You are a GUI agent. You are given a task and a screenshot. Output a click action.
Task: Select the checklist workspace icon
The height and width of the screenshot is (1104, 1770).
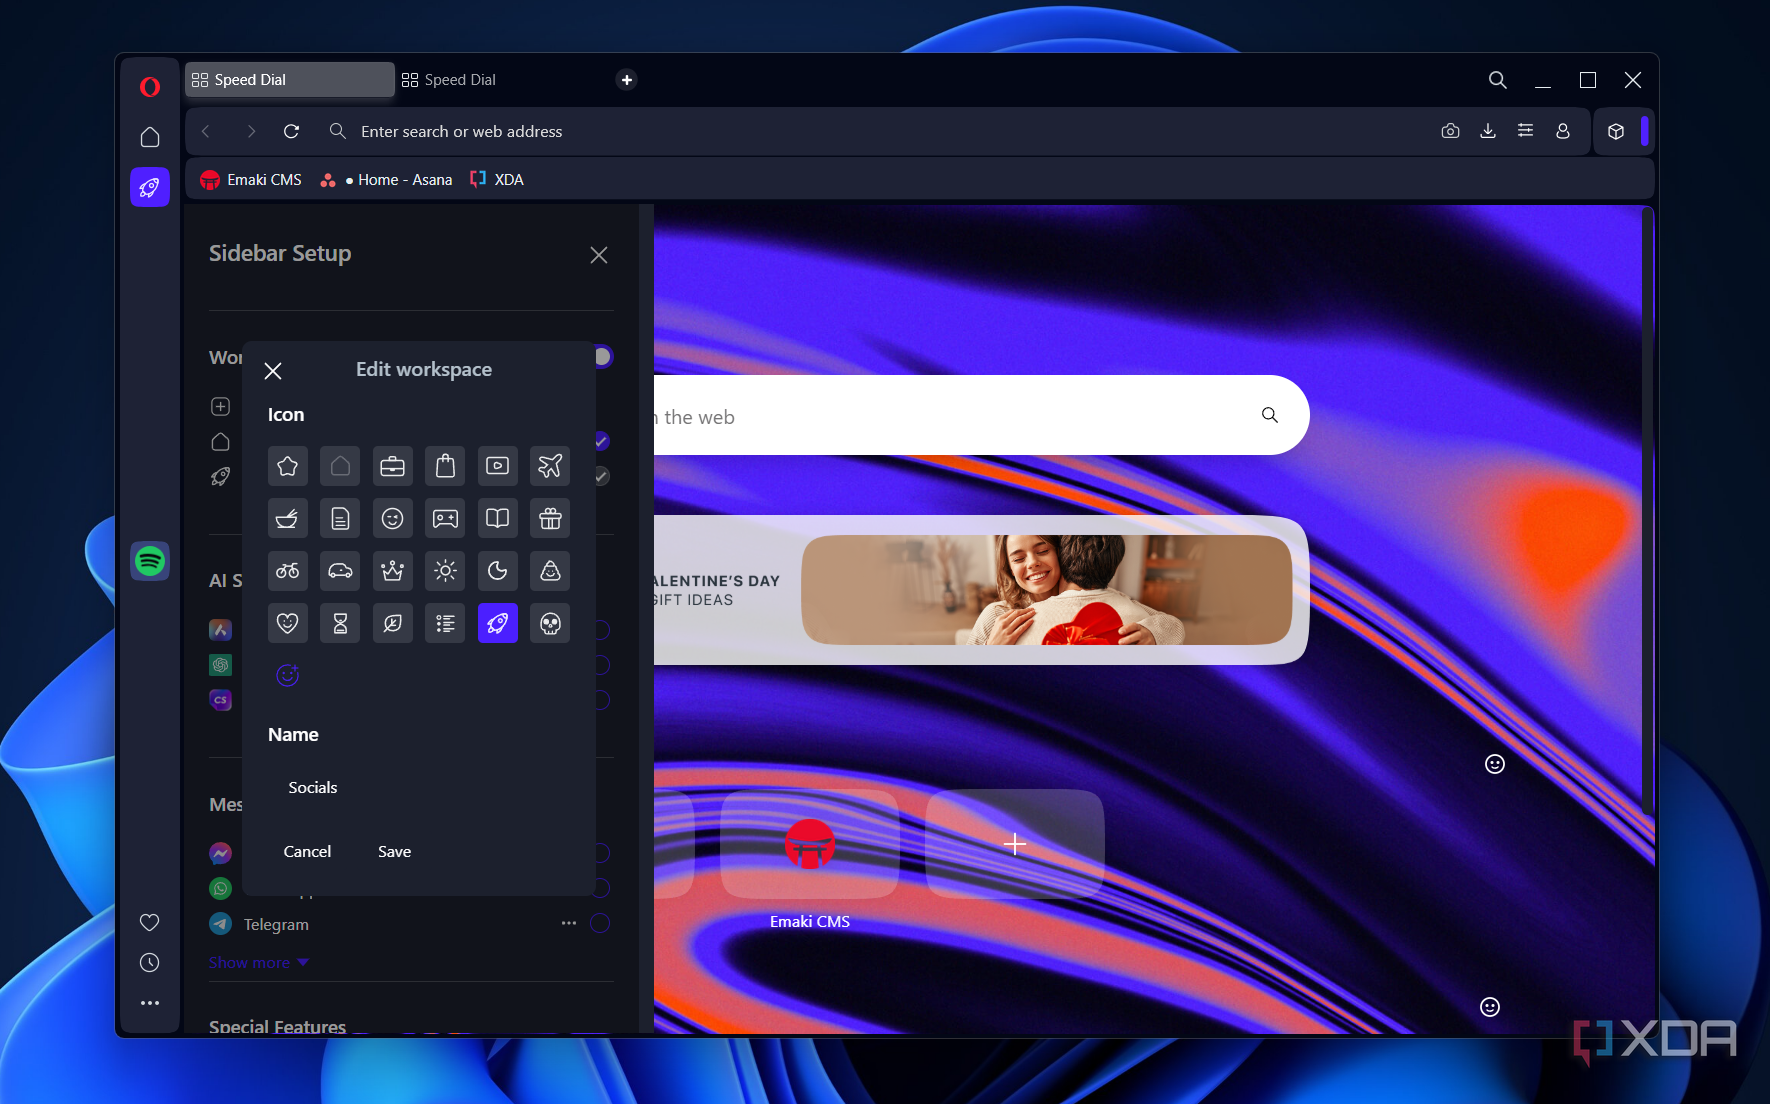(445, 623)
